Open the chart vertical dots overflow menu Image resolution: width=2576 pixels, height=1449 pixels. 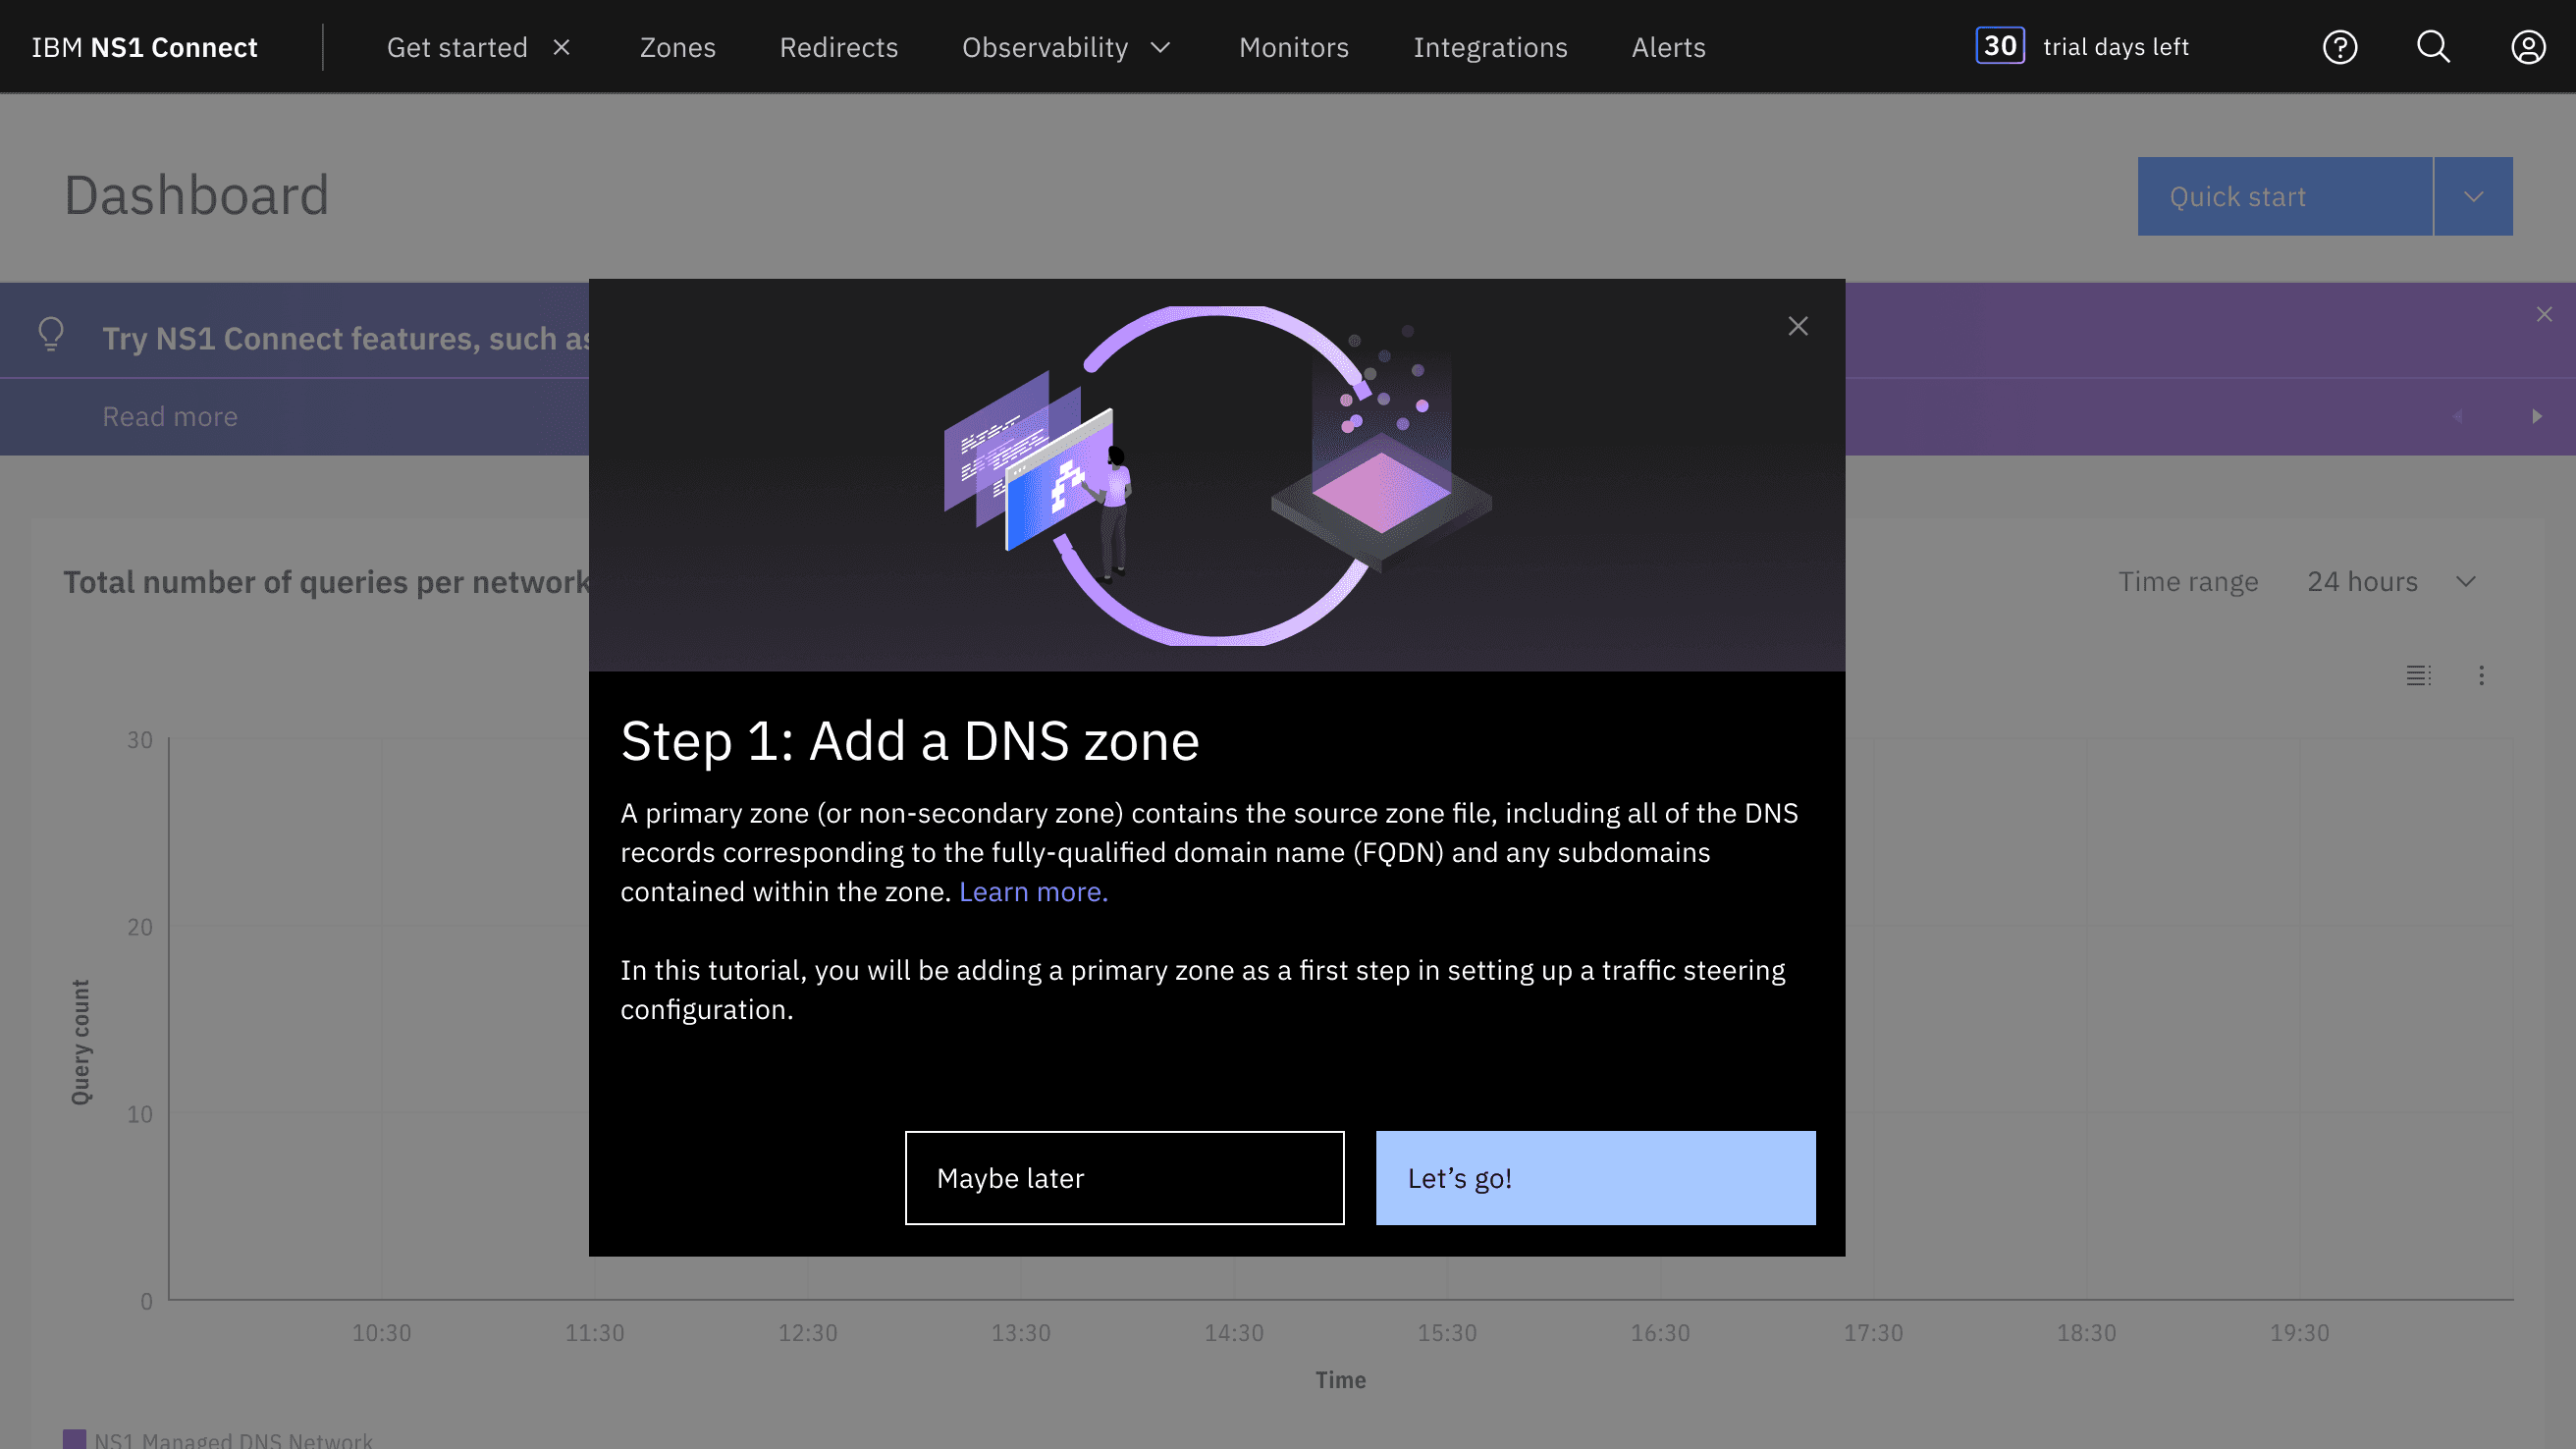point(2481,675)
